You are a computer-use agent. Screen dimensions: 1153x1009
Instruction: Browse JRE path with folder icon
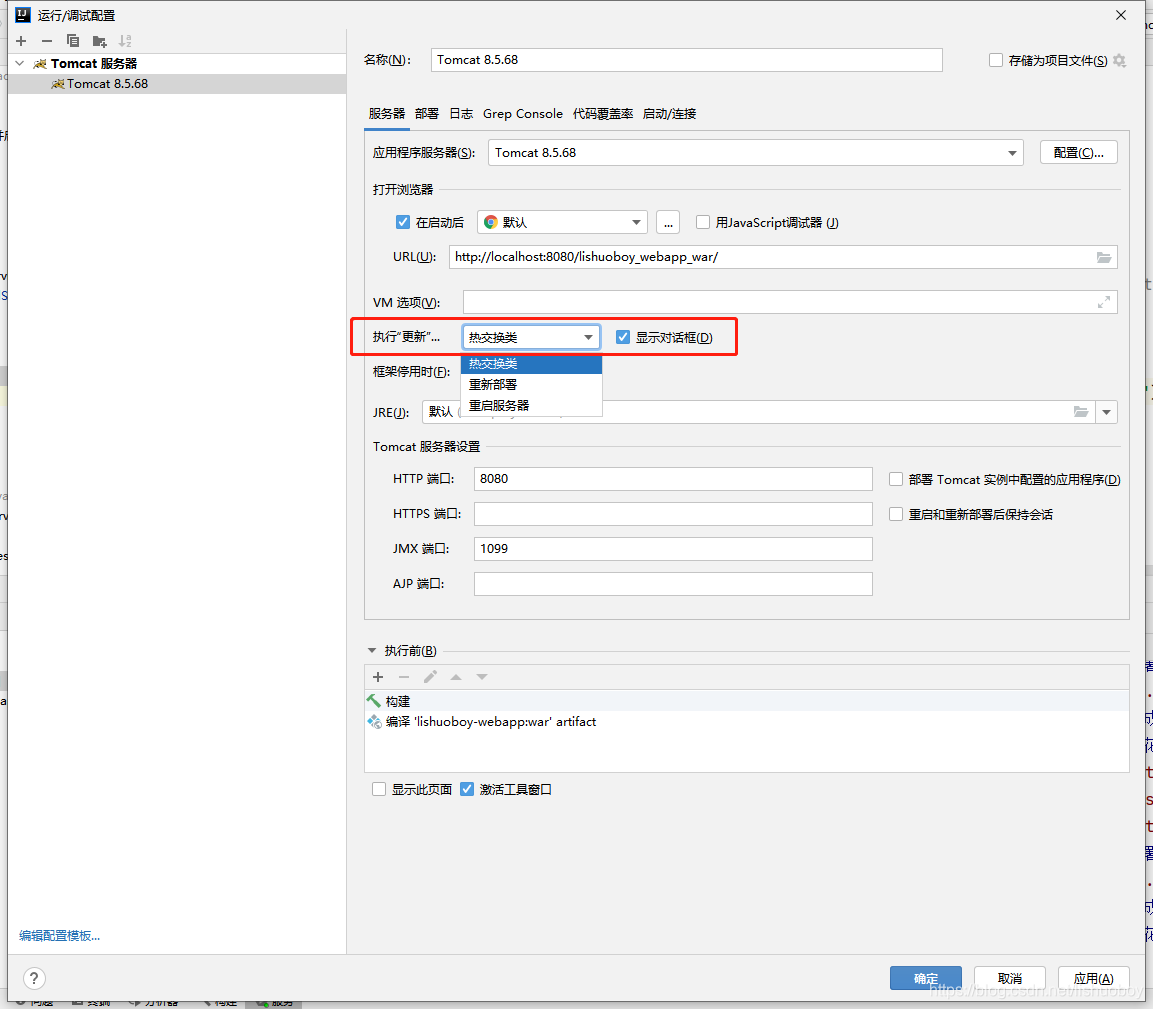1081,412
